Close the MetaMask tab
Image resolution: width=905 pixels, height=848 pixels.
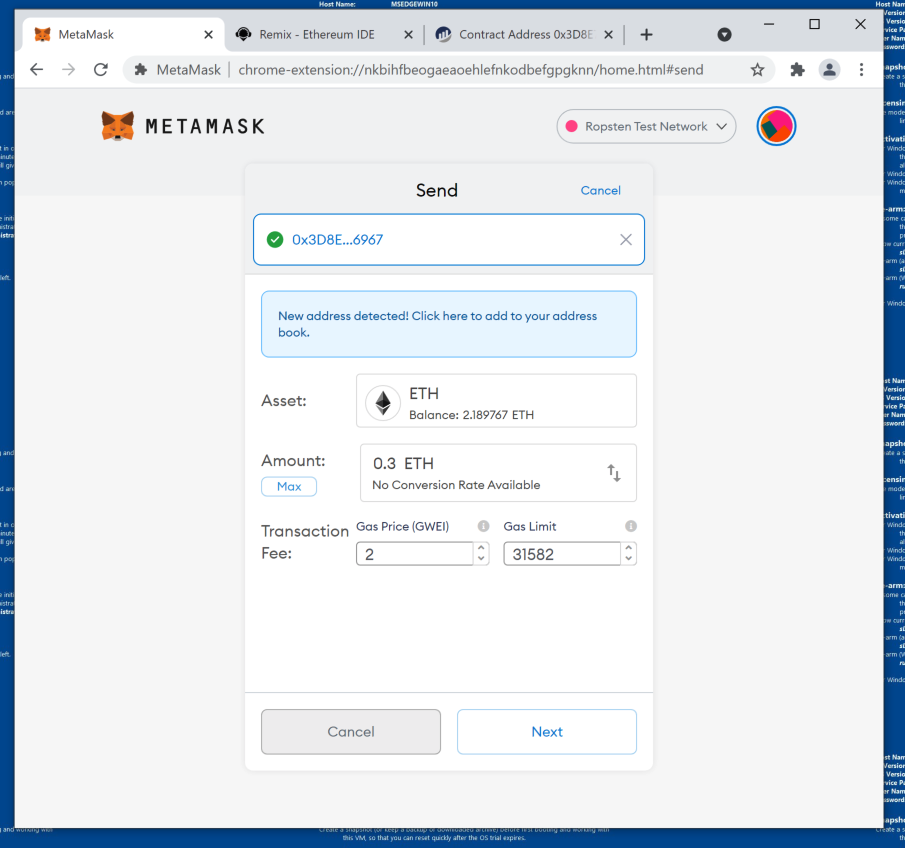click(x=208, y=35)
